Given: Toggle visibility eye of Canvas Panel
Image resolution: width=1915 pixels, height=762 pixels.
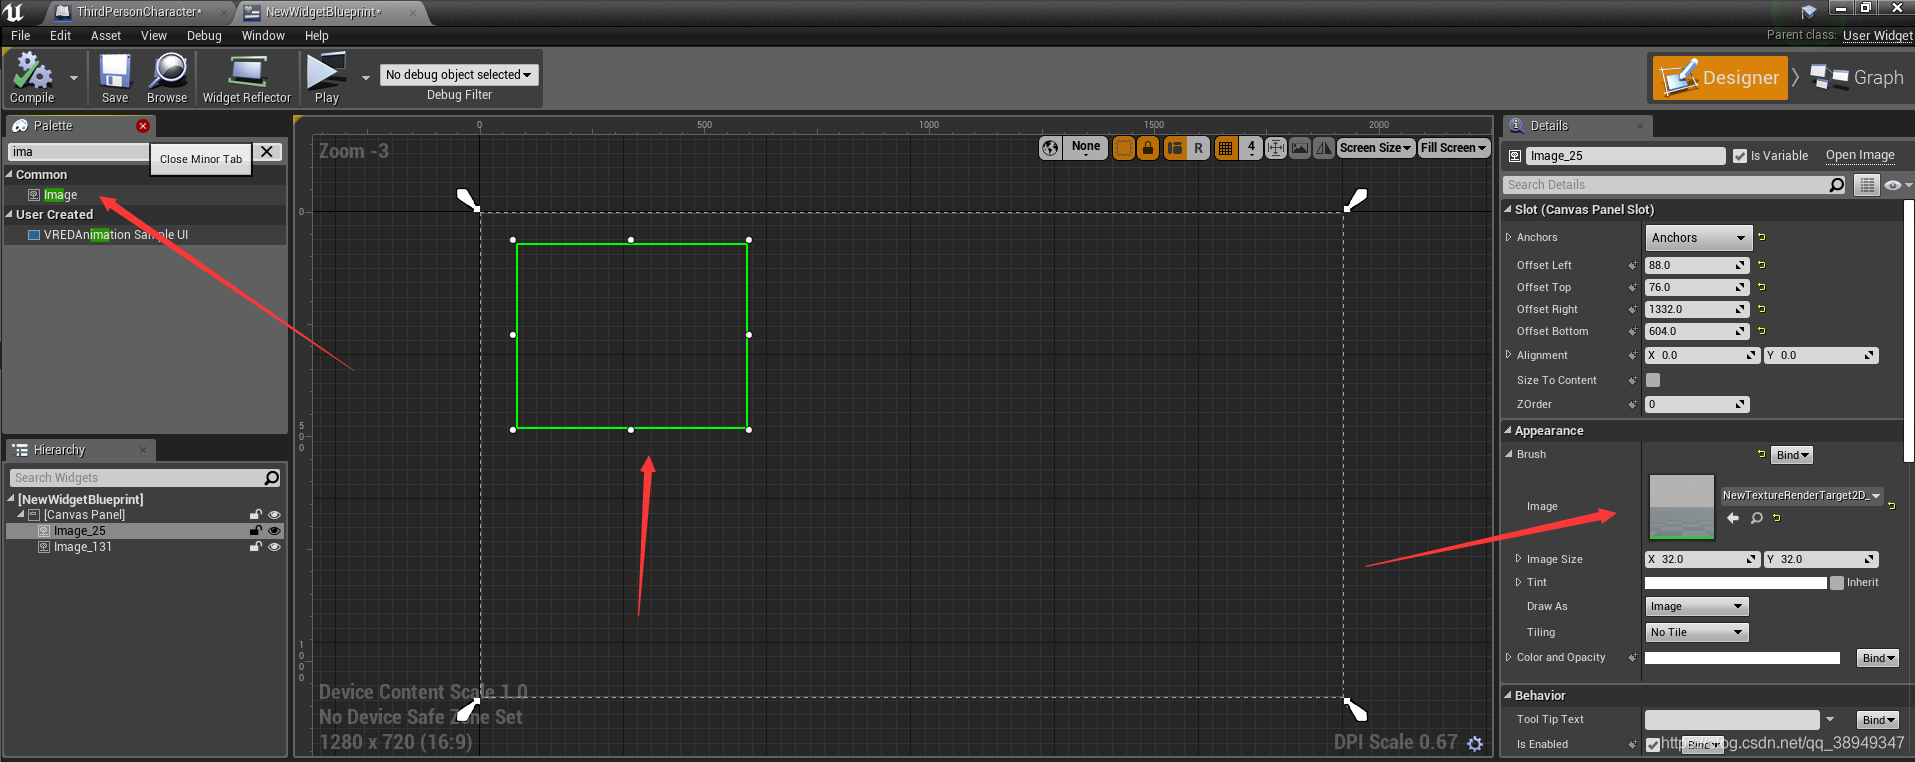Looking at the screenshot, I should [274, 515].
